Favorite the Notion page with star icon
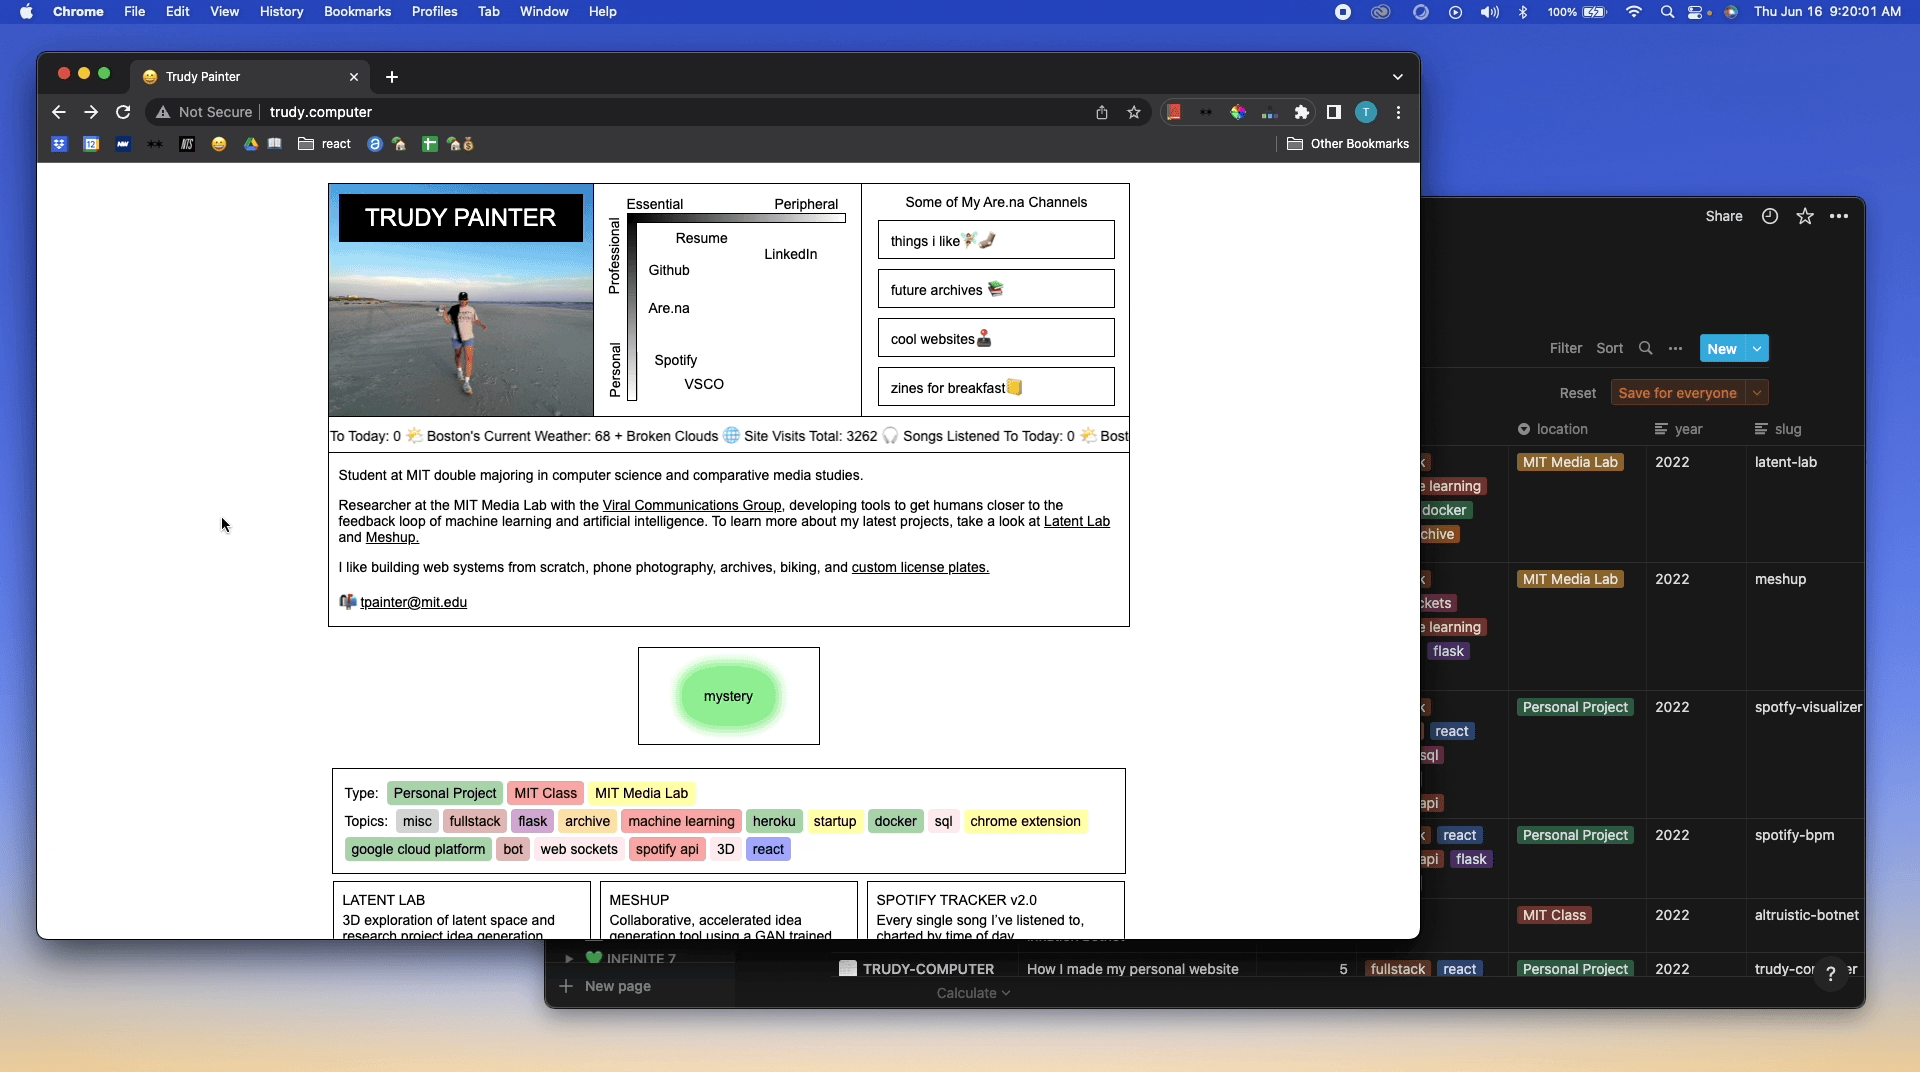1920x1072 pixels. pyautogui.click(x=1805, y=216)
